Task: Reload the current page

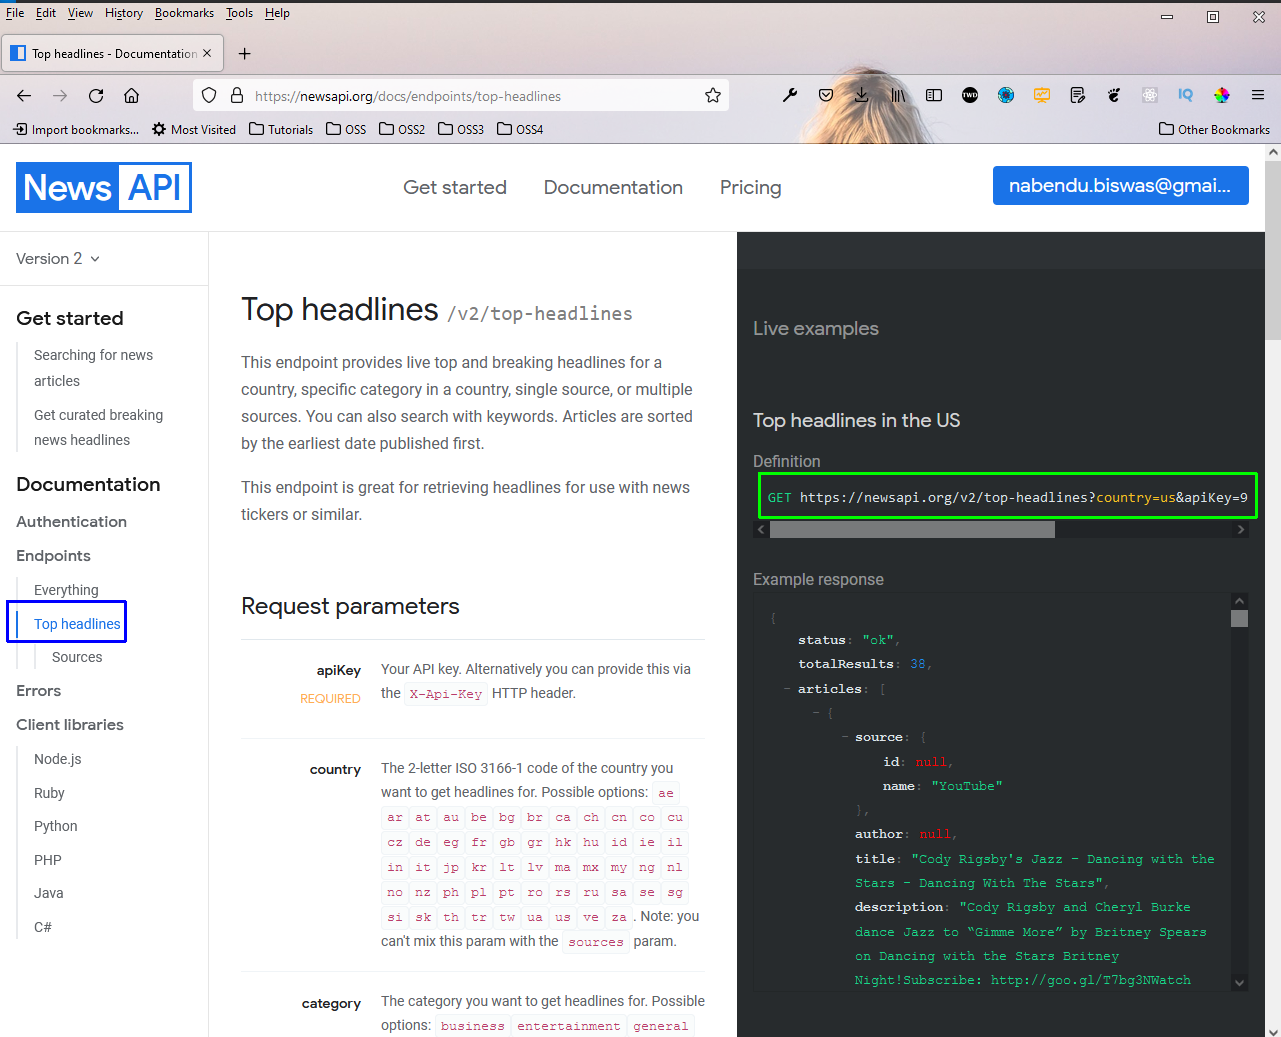Action: (x=96, y=96)
